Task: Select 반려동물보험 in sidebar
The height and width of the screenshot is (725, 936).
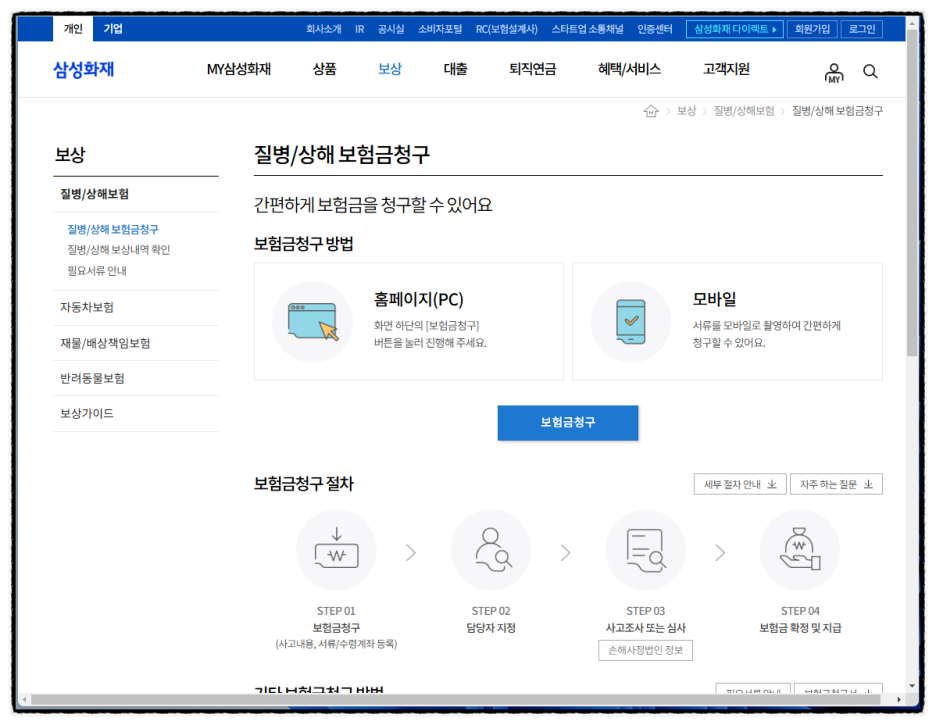Action: point(92,378)
